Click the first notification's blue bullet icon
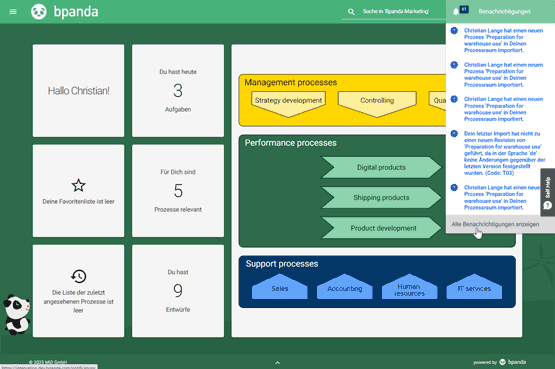The width and height of the screenshot is (555, 369). pos(454,31)
